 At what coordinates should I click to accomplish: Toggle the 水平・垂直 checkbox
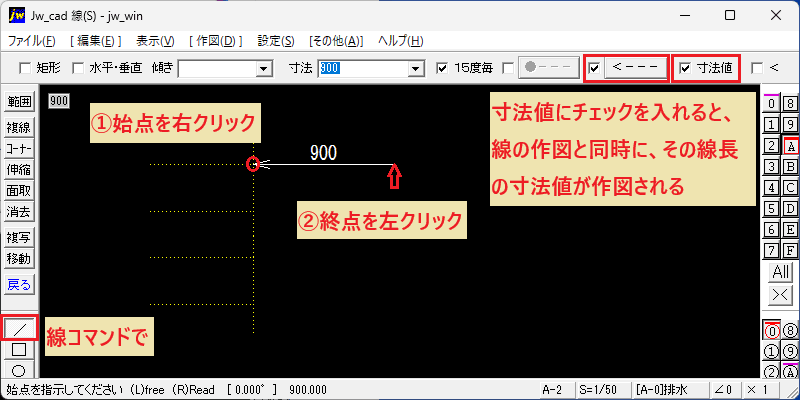tap(78, 68)
